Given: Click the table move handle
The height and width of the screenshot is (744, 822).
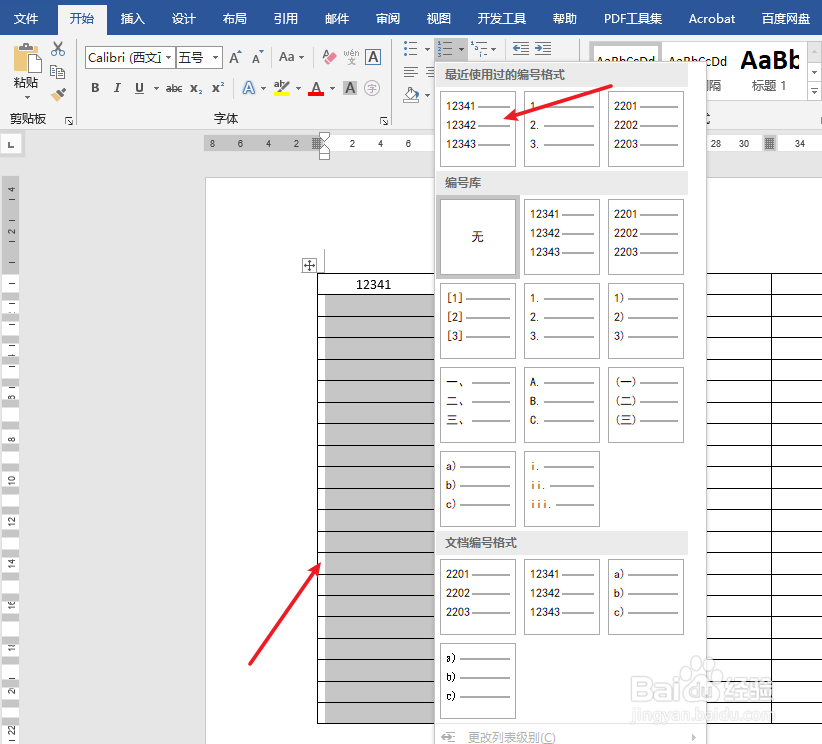Looking at the screenshot, I should (x=309, y=265).
